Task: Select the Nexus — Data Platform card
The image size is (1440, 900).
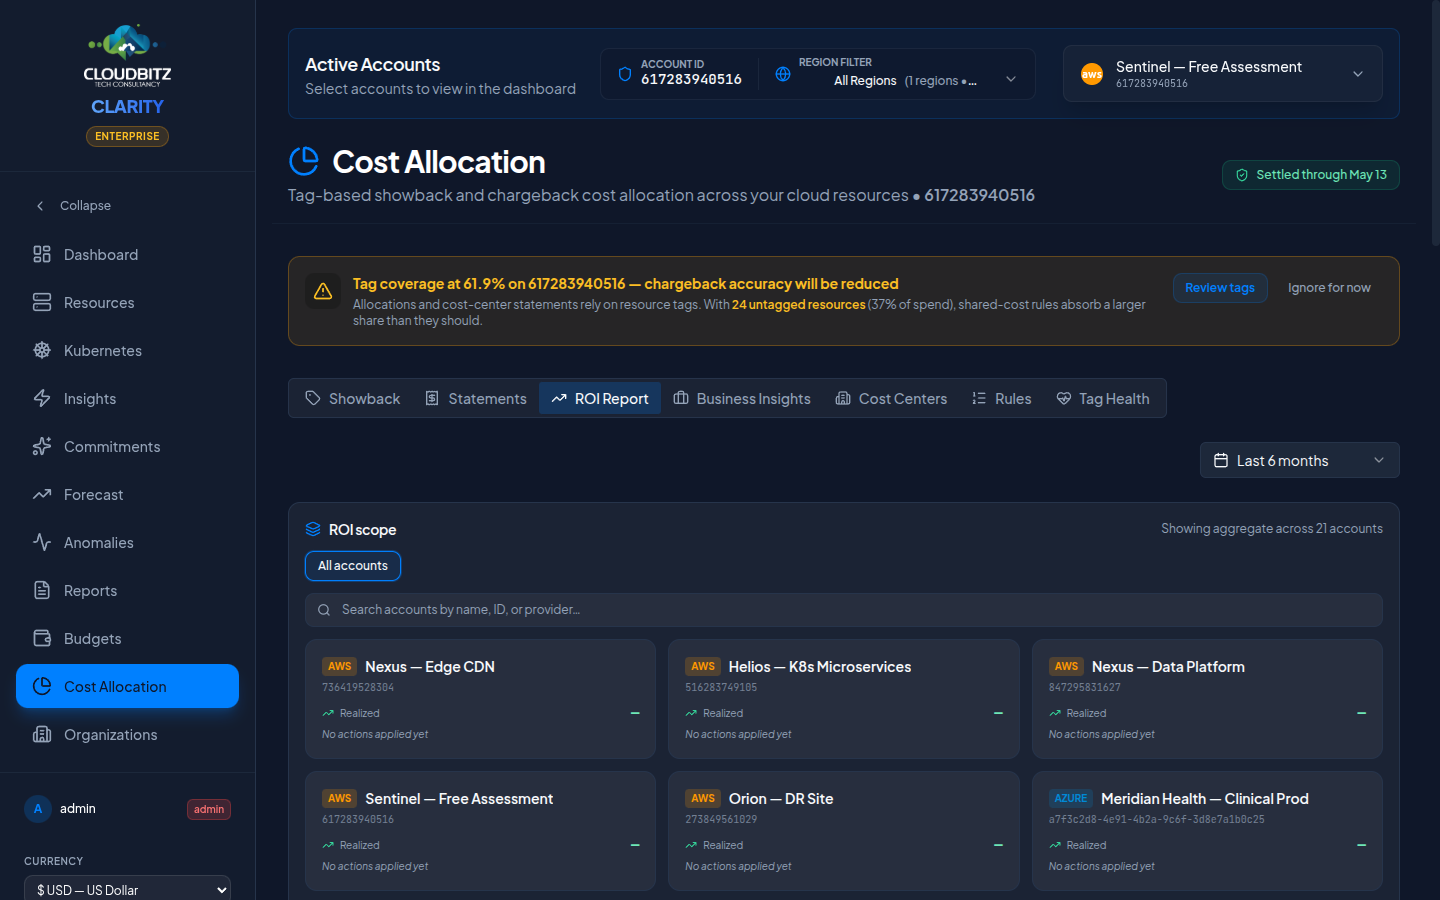Action: (x=1207, y=699)
